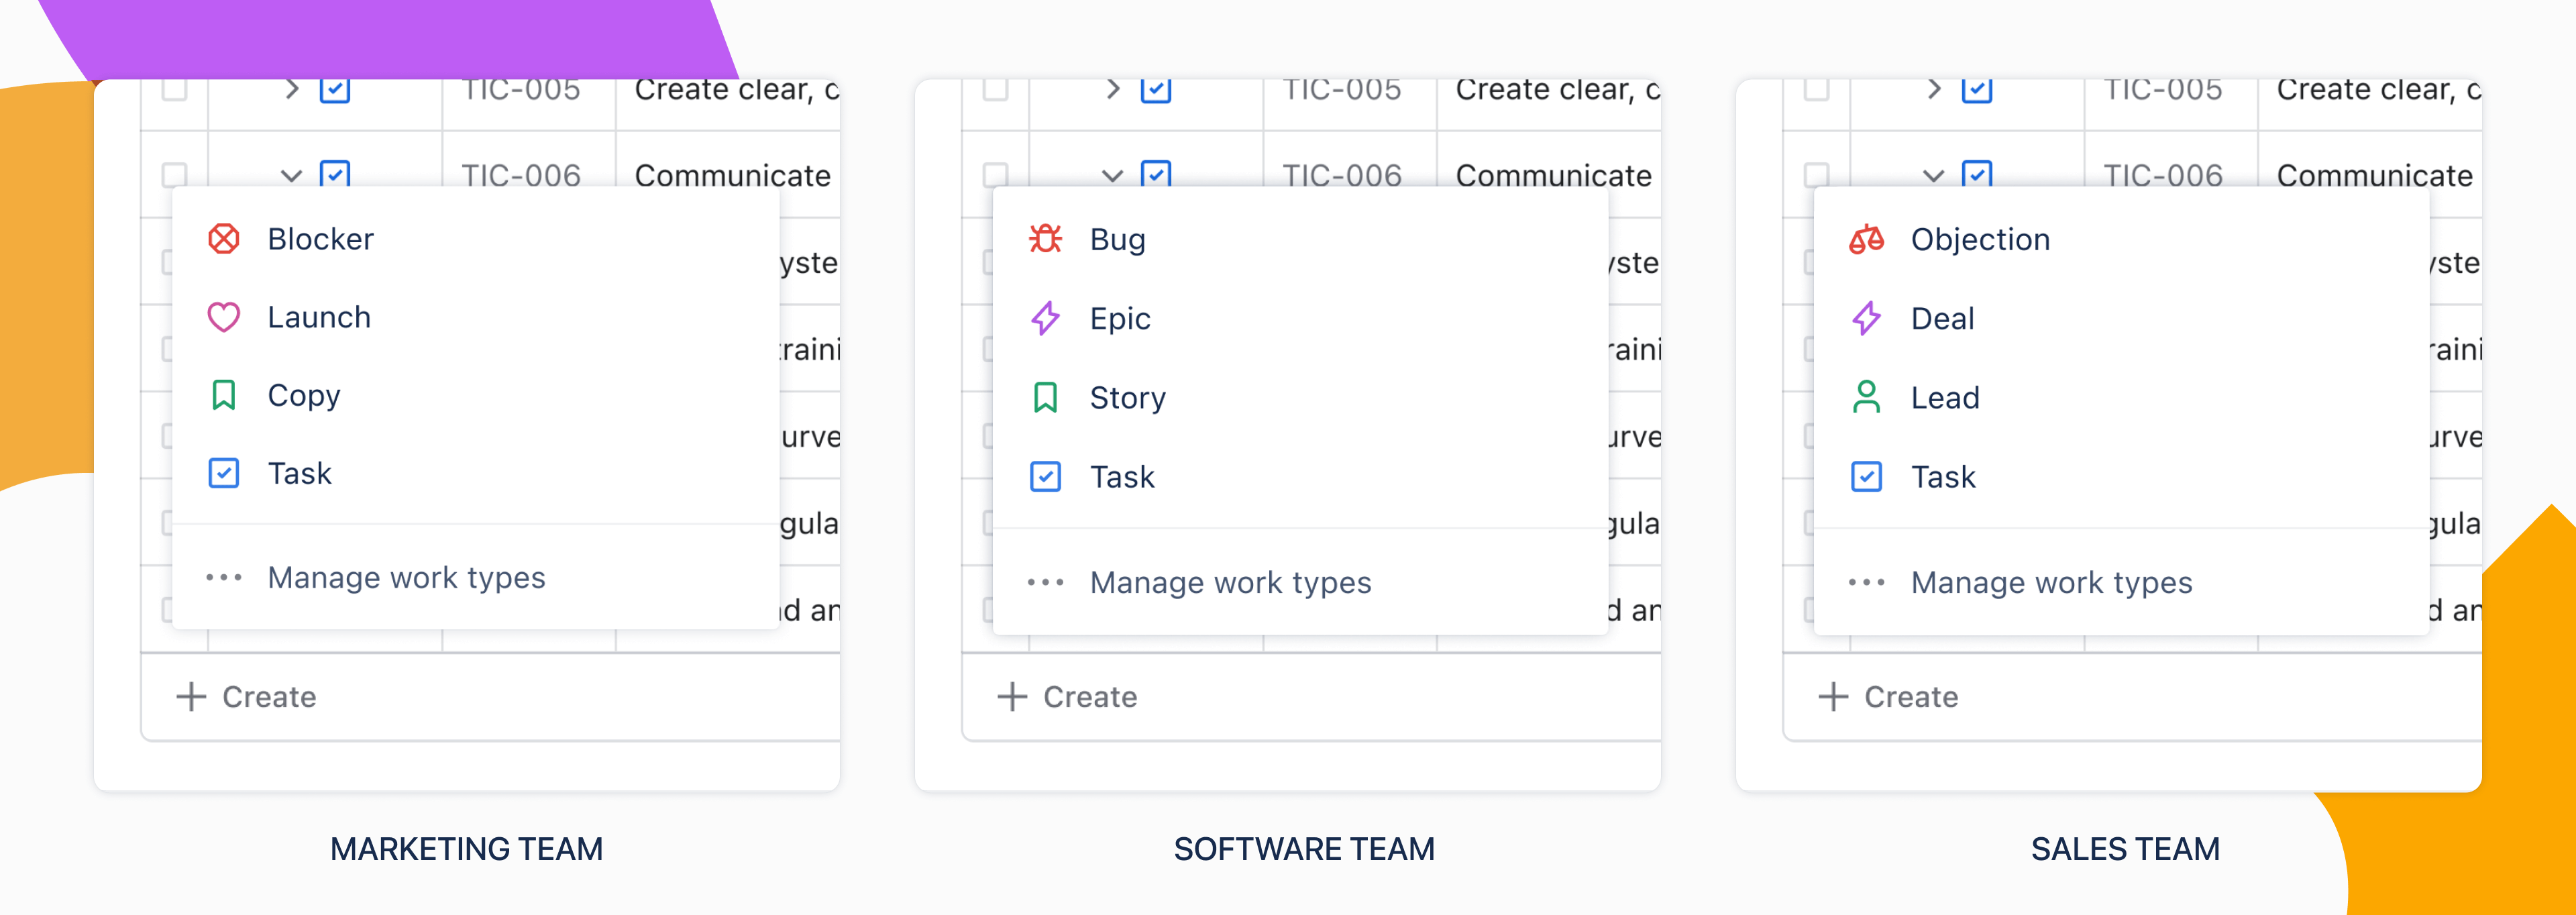Screen dimensions: 2576x915
Task: Click the Launch heart icon
Action: point(223,317)
